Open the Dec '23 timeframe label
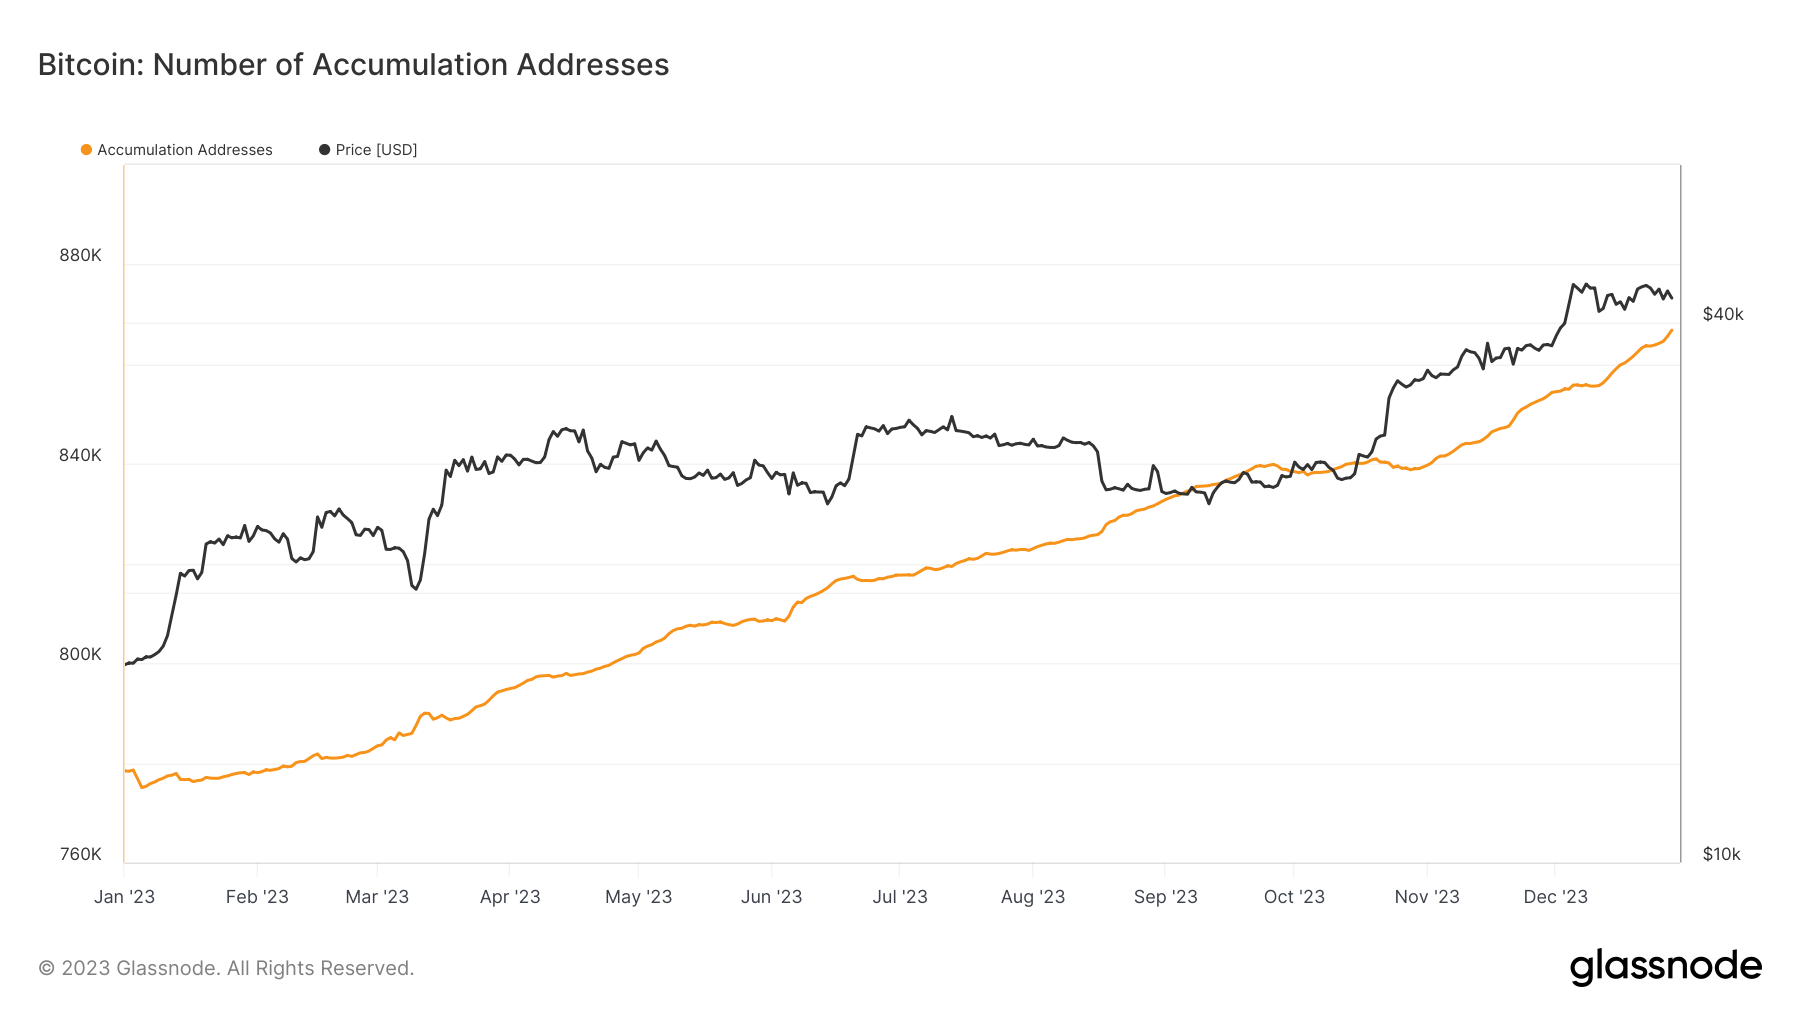Screen dimensions: 1800x1013 [1556, 897]
